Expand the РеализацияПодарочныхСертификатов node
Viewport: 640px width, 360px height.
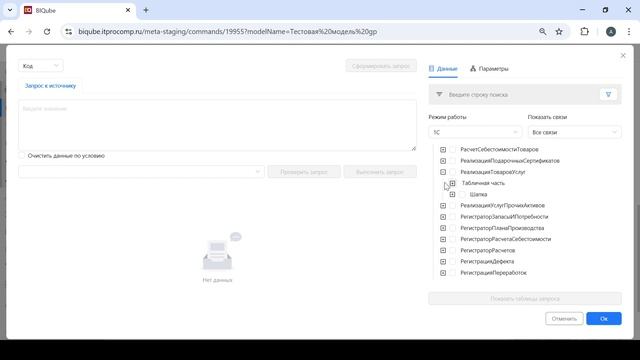click(443, 161)
